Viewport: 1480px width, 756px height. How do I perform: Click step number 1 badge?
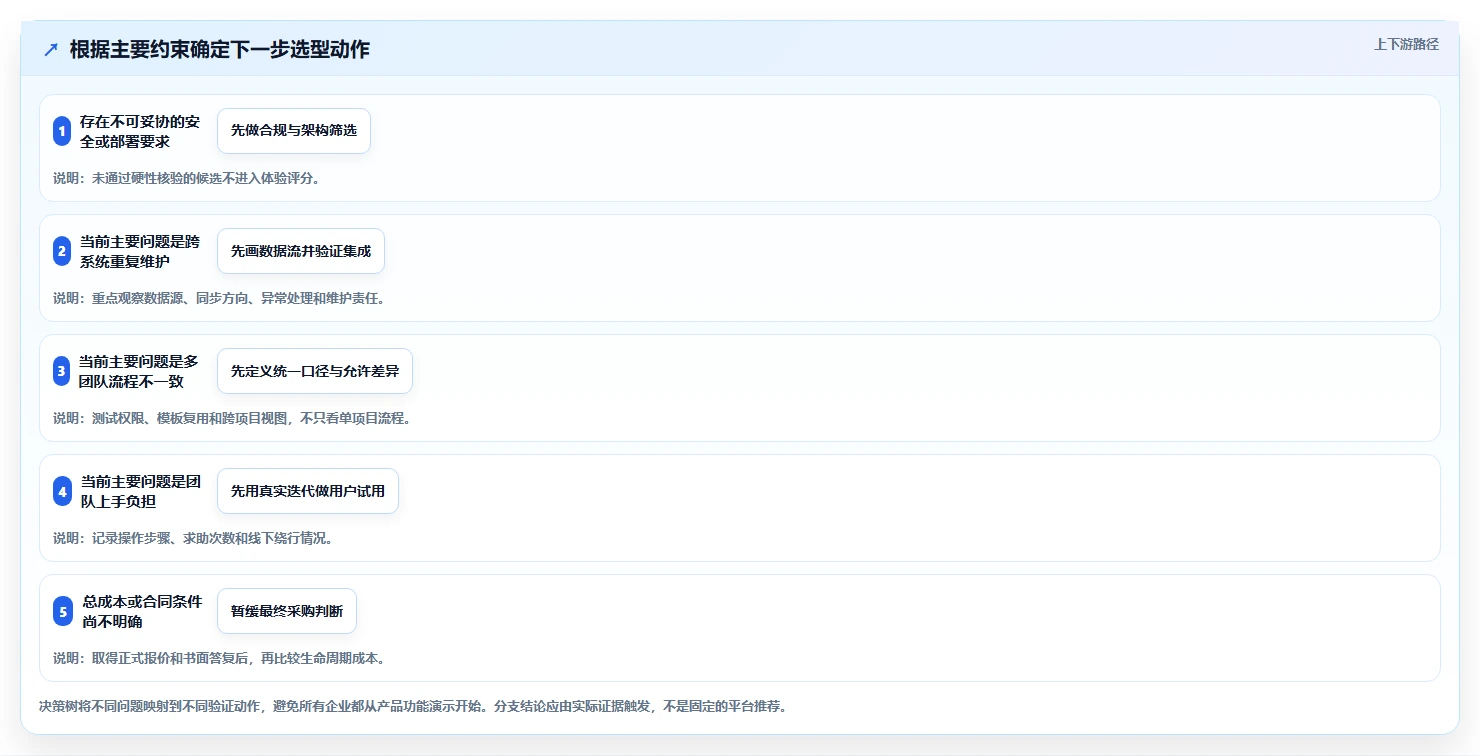[x=62, y=131]
